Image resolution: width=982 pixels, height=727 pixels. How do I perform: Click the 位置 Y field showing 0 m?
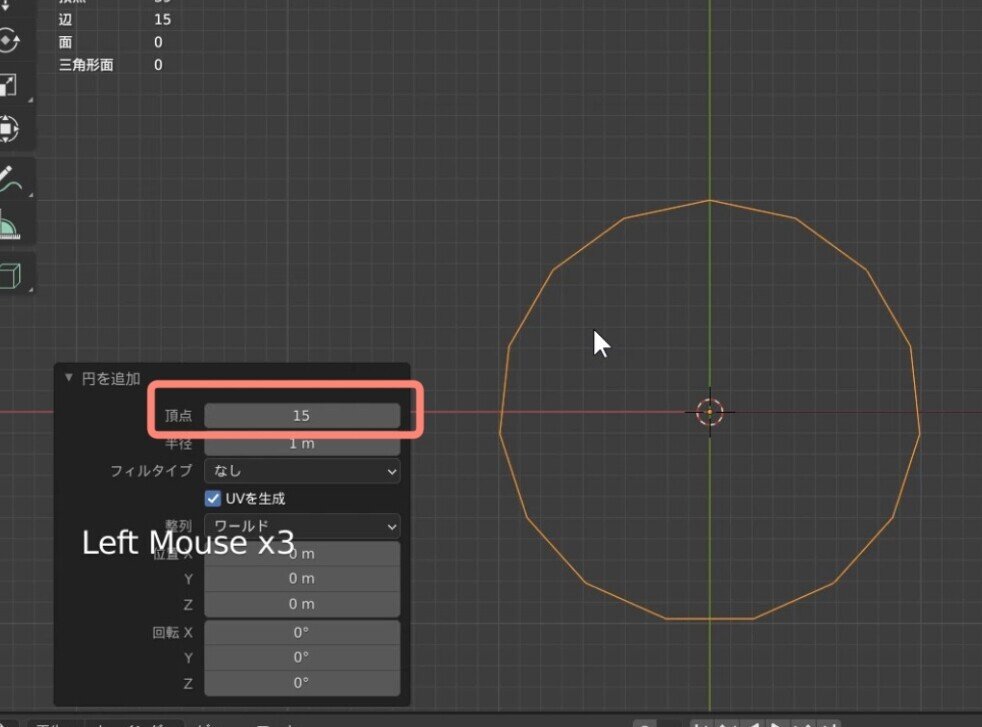coord(302,579)
